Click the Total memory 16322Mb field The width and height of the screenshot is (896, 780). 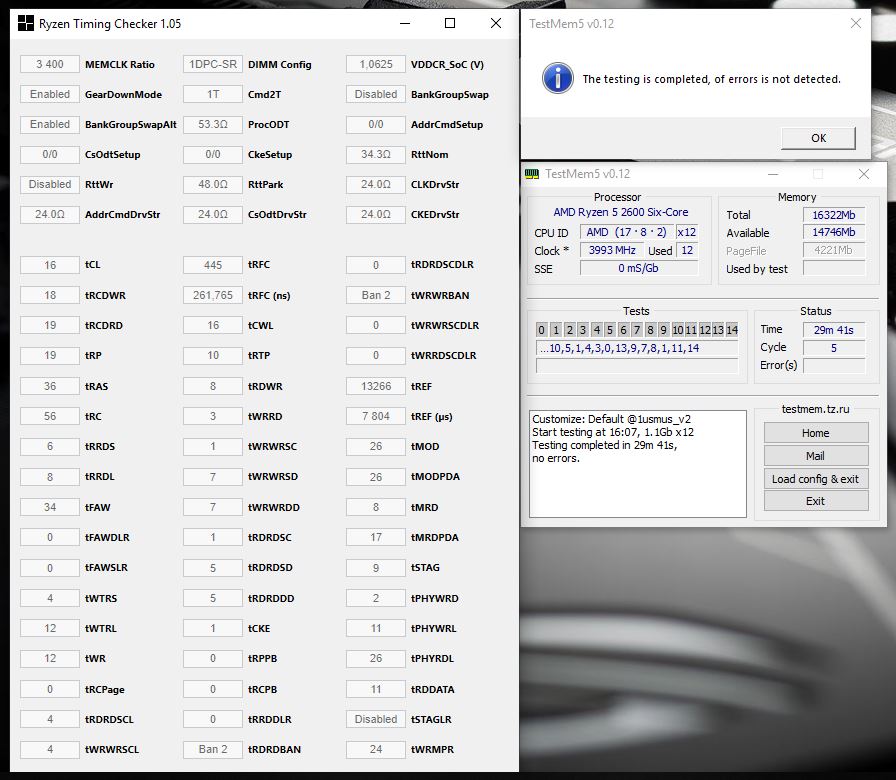[834, 215]
